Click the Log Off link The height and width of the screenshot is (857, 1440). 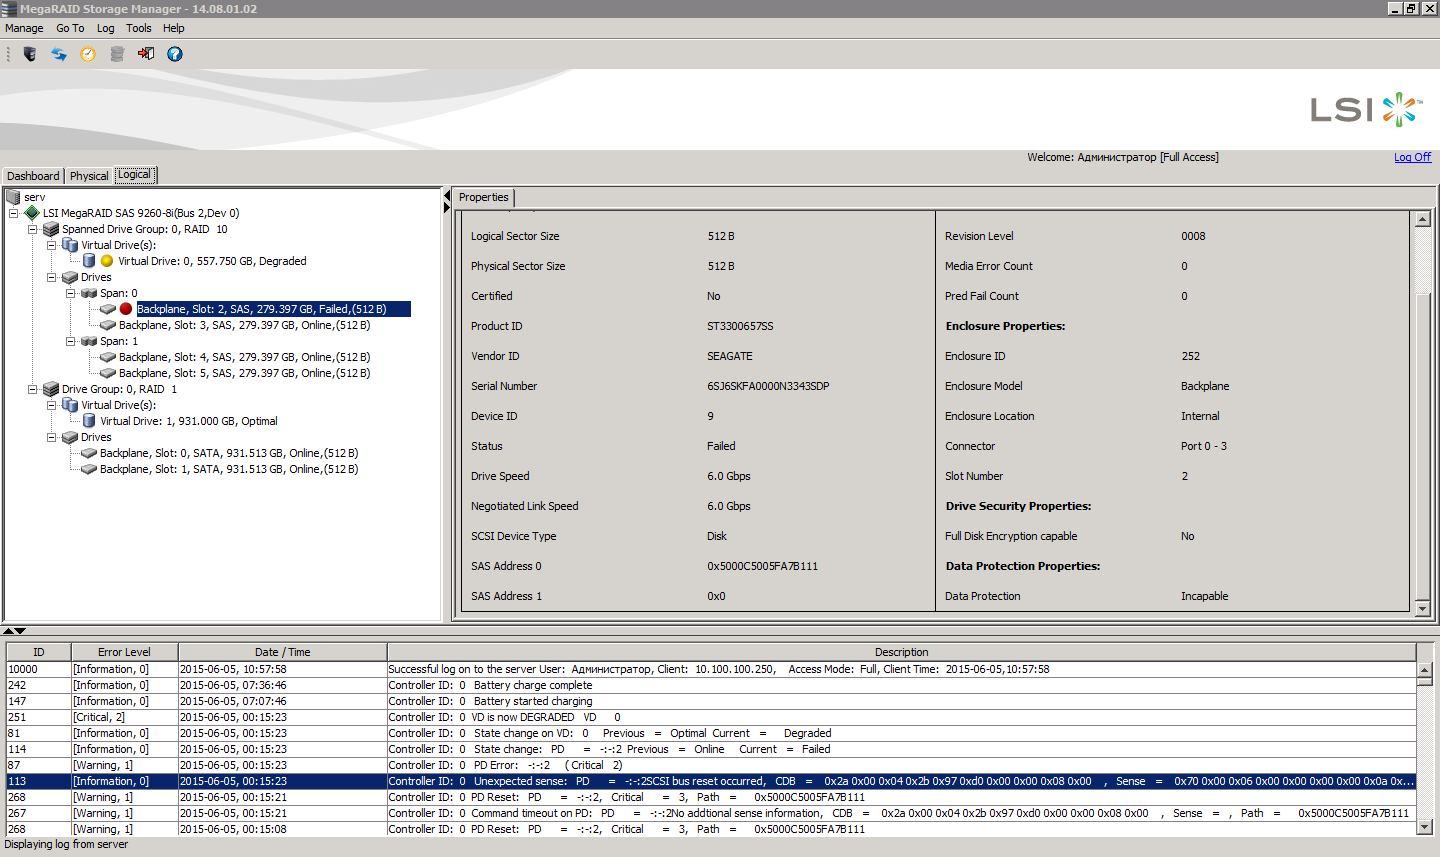tap(1412, 157)
